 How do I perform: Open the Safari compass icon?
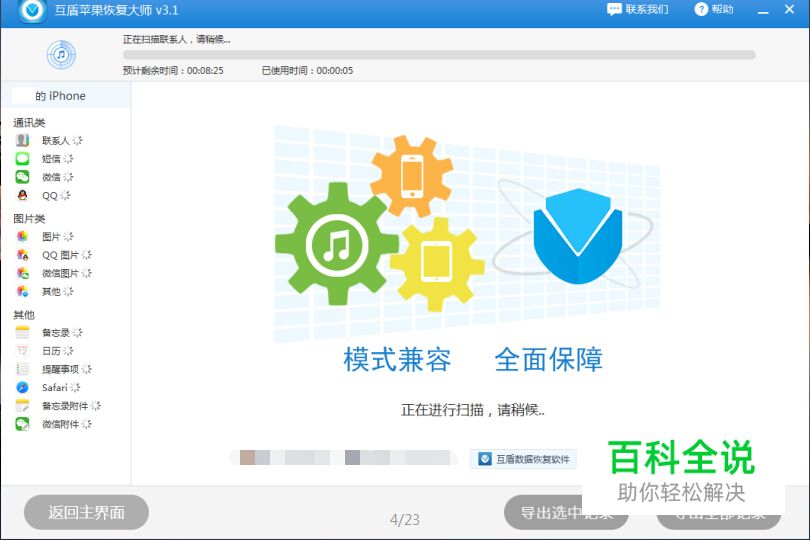click(22, 388)
